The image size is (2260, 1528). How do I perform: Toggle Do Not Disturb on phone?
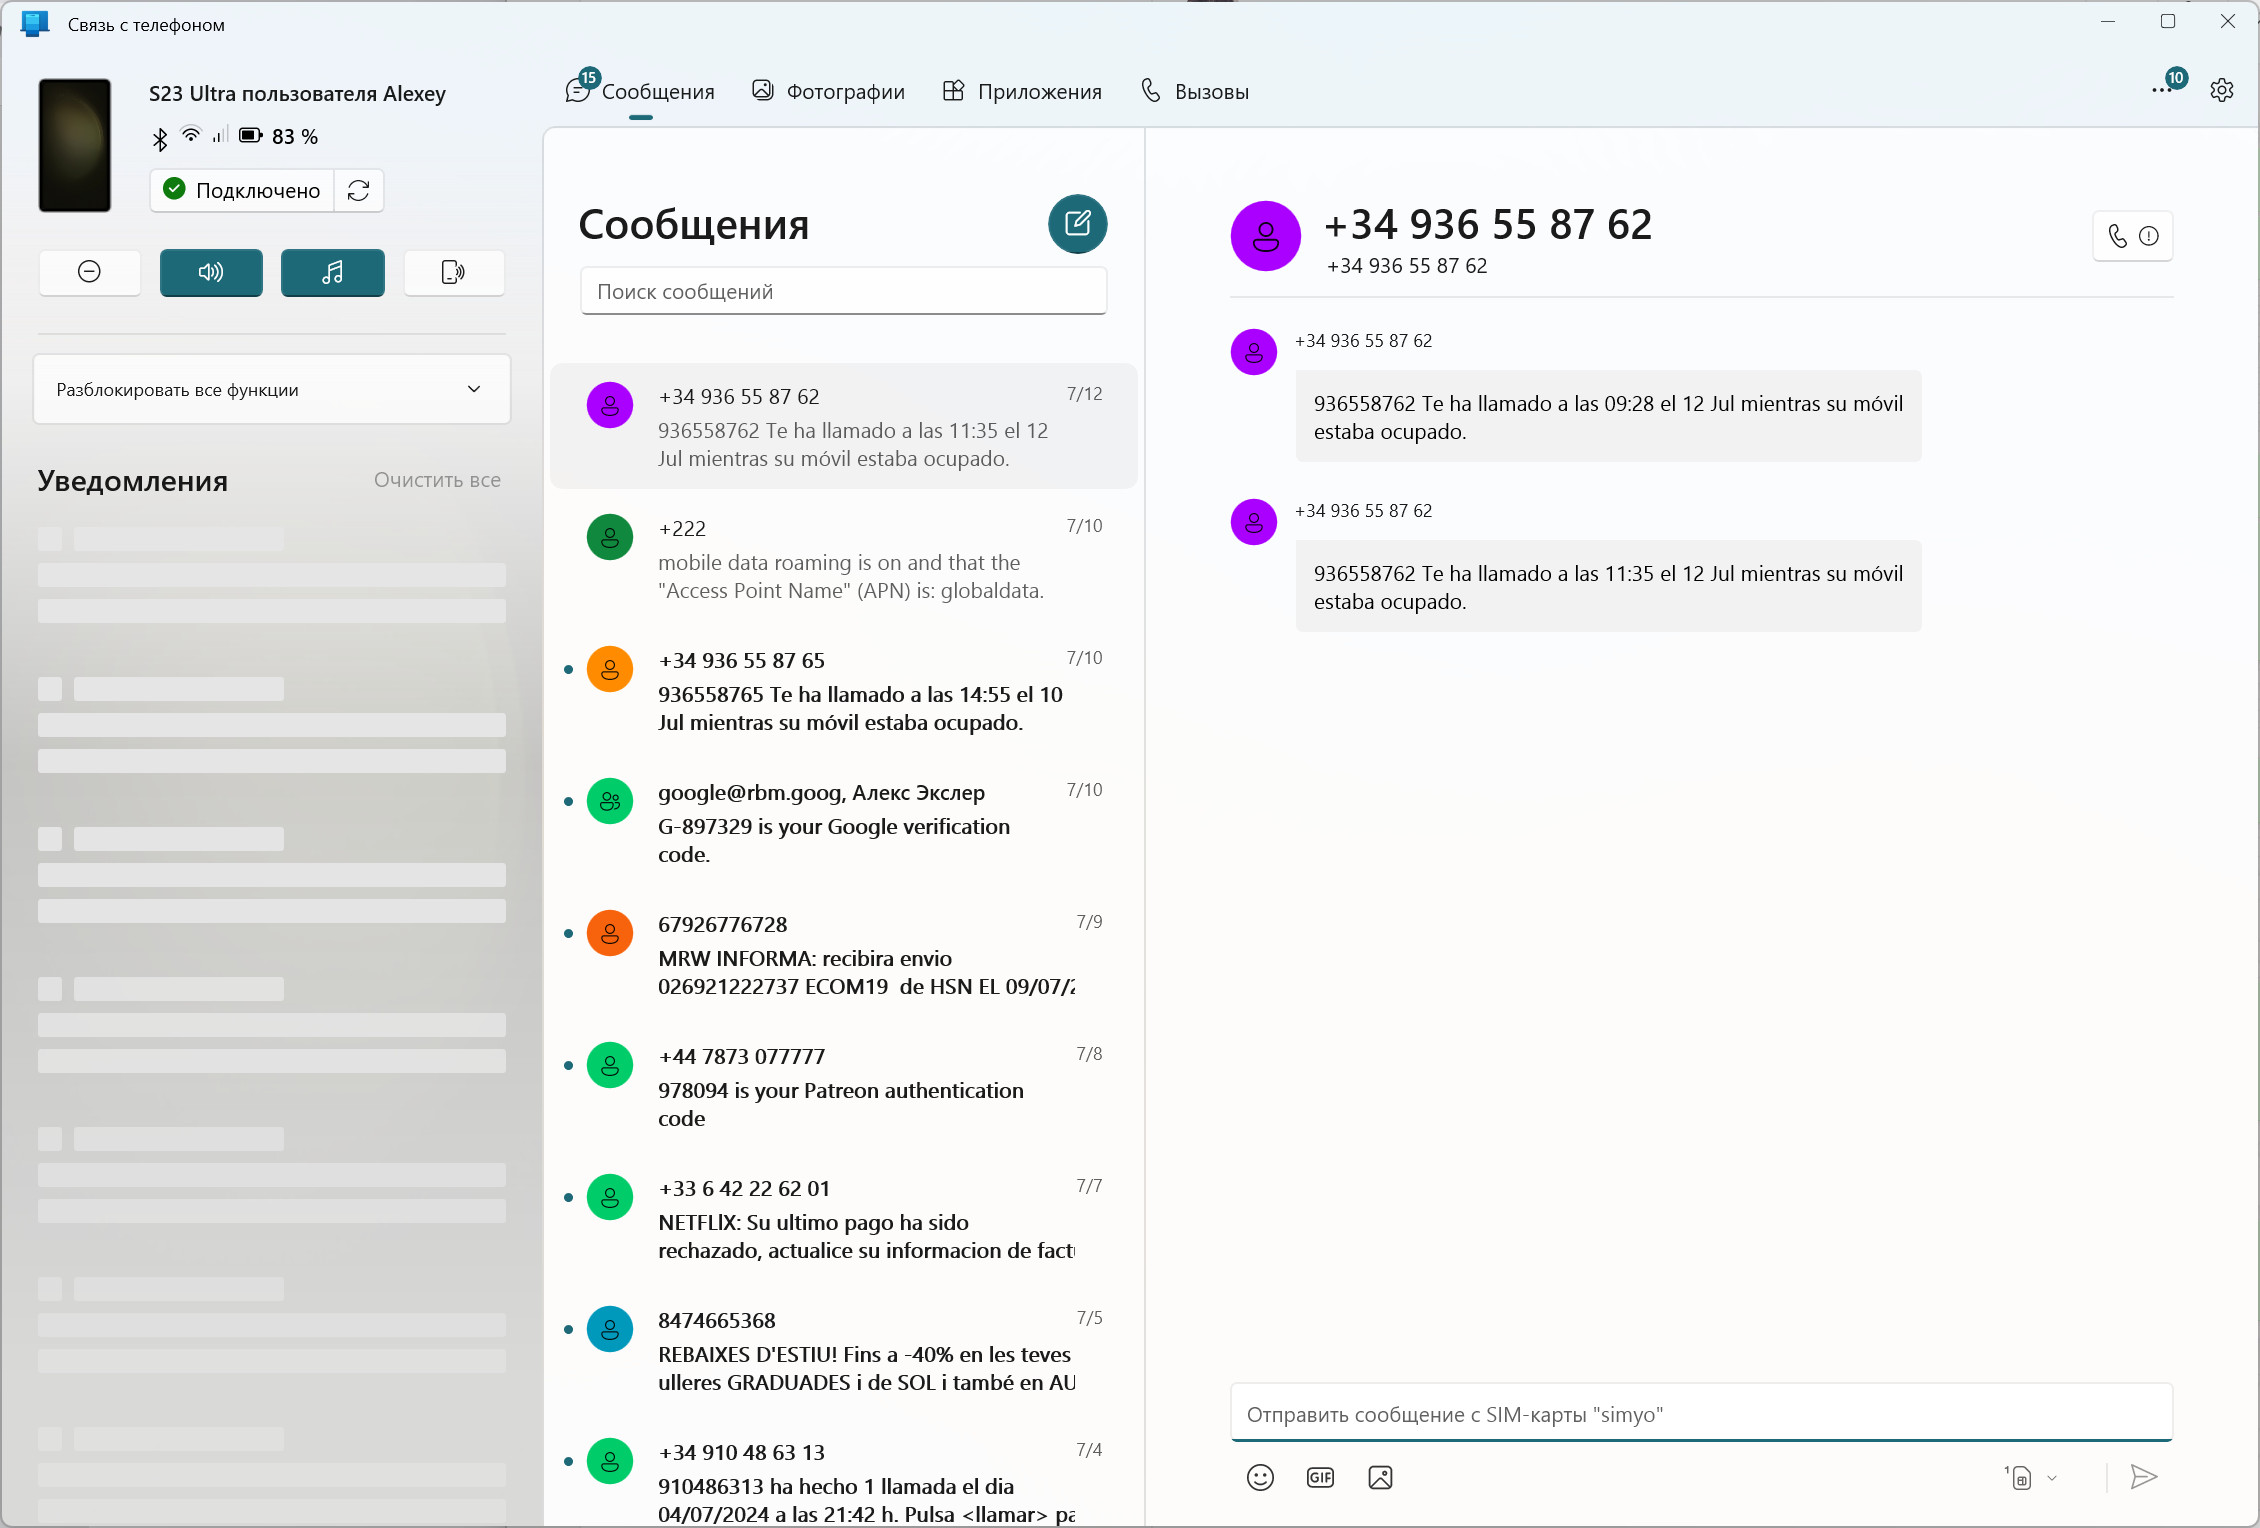coord(89,272)
